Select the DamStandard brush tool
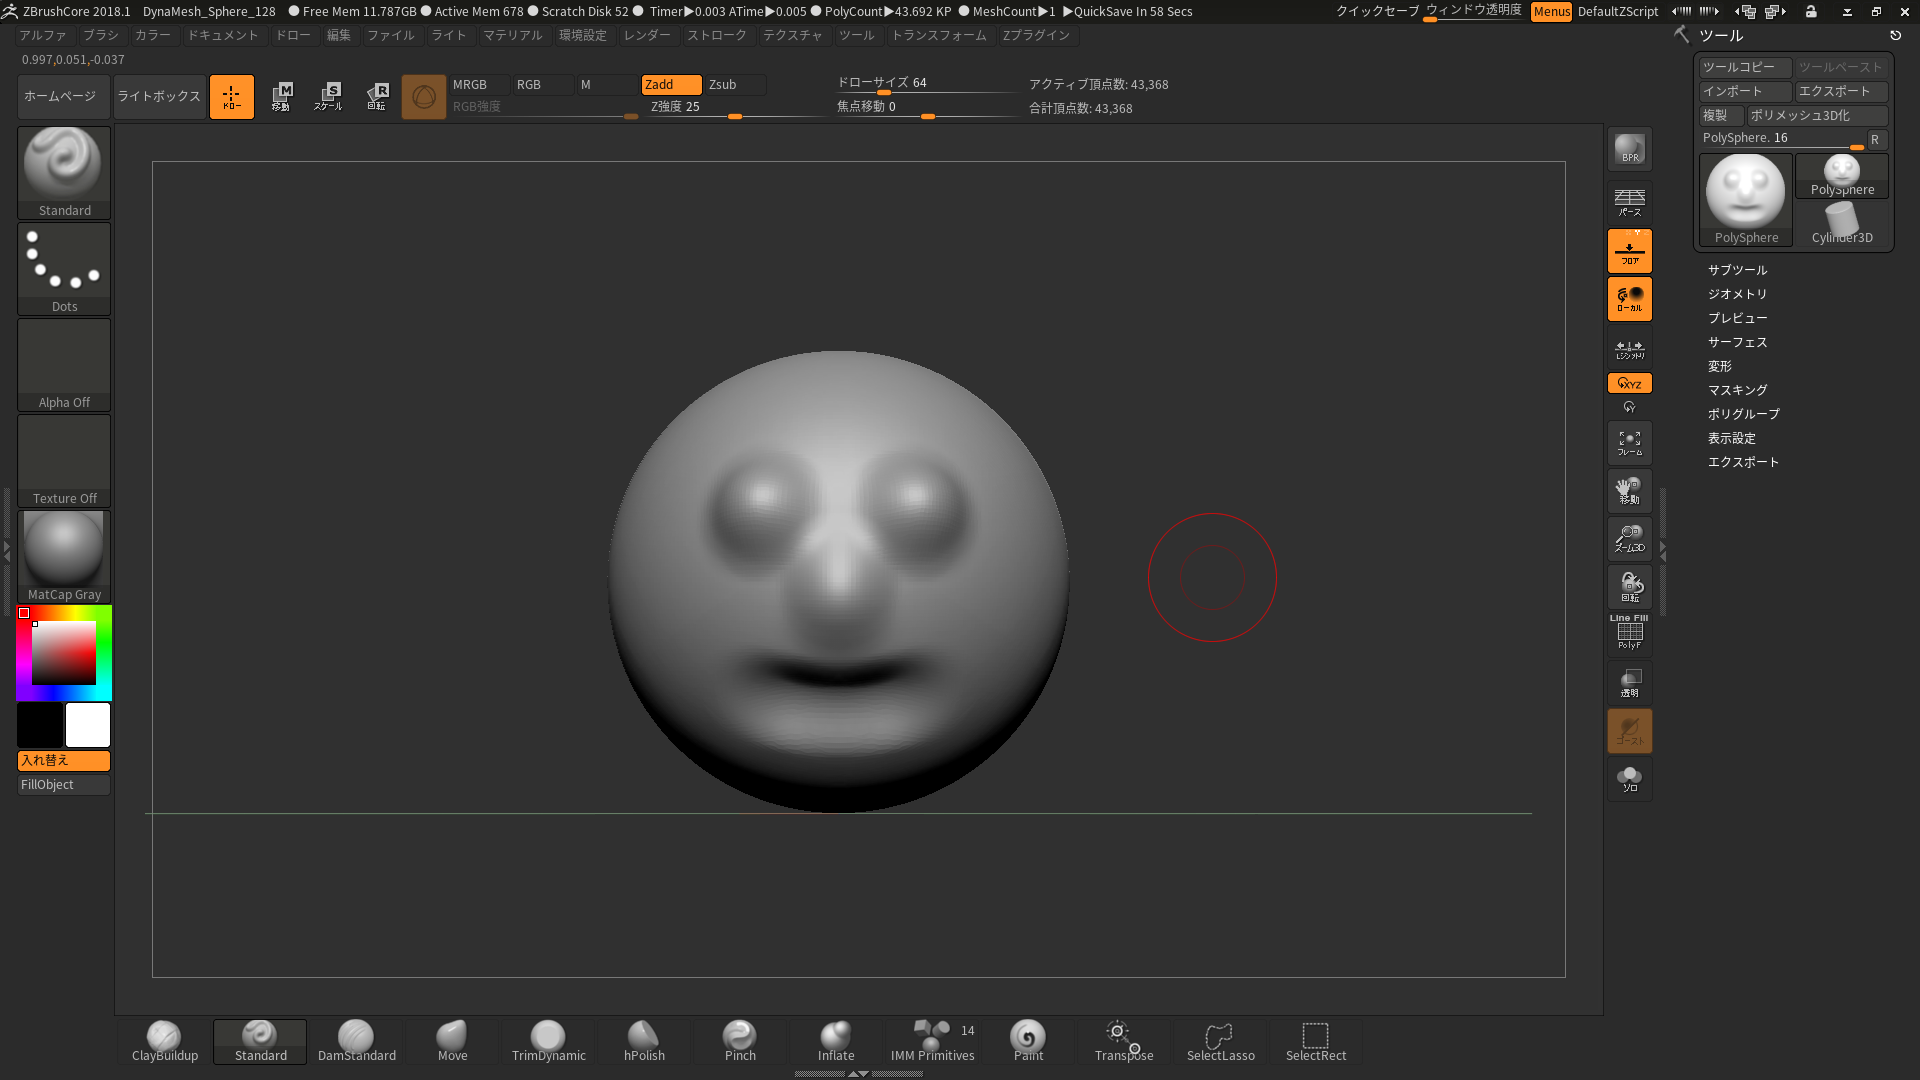The height and width of the screenshot is (1080, 1920). tap(356, 1038)
